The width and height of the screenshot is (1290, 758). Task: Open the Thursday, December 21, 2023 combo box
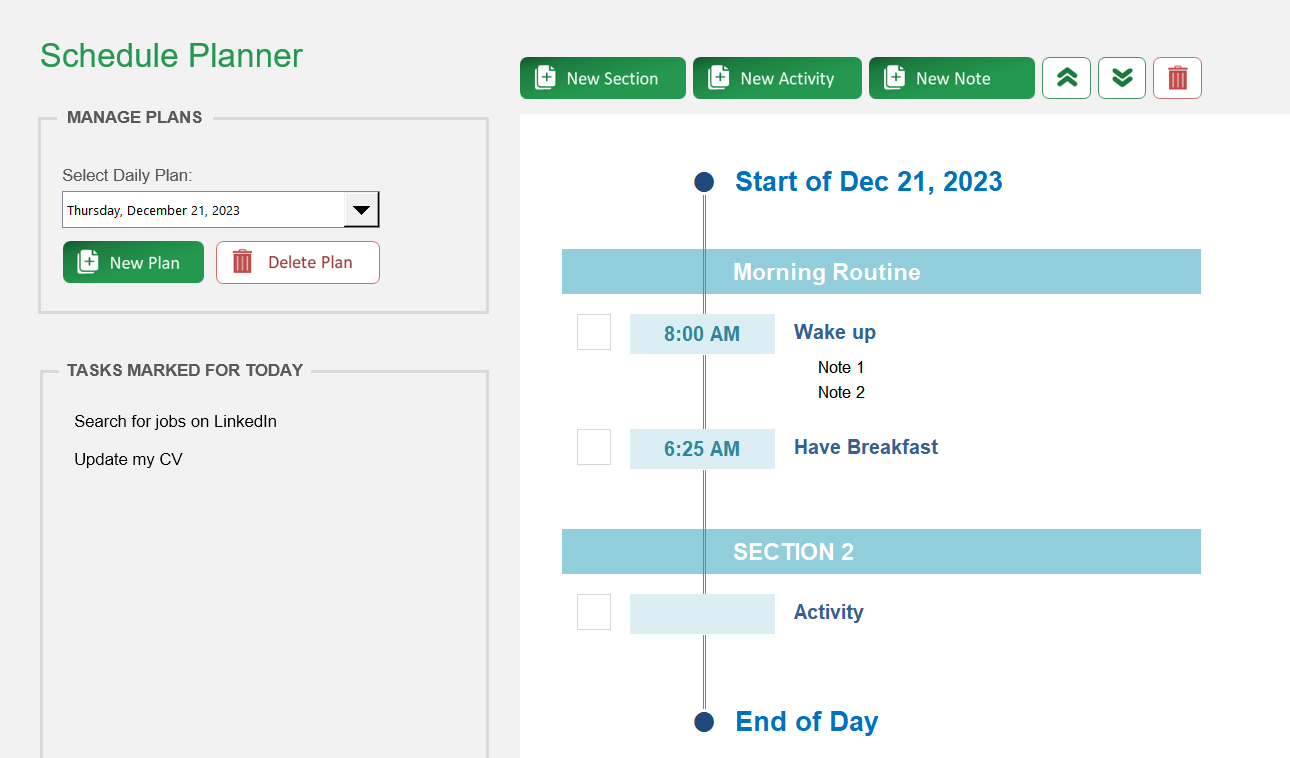point(200,209)
